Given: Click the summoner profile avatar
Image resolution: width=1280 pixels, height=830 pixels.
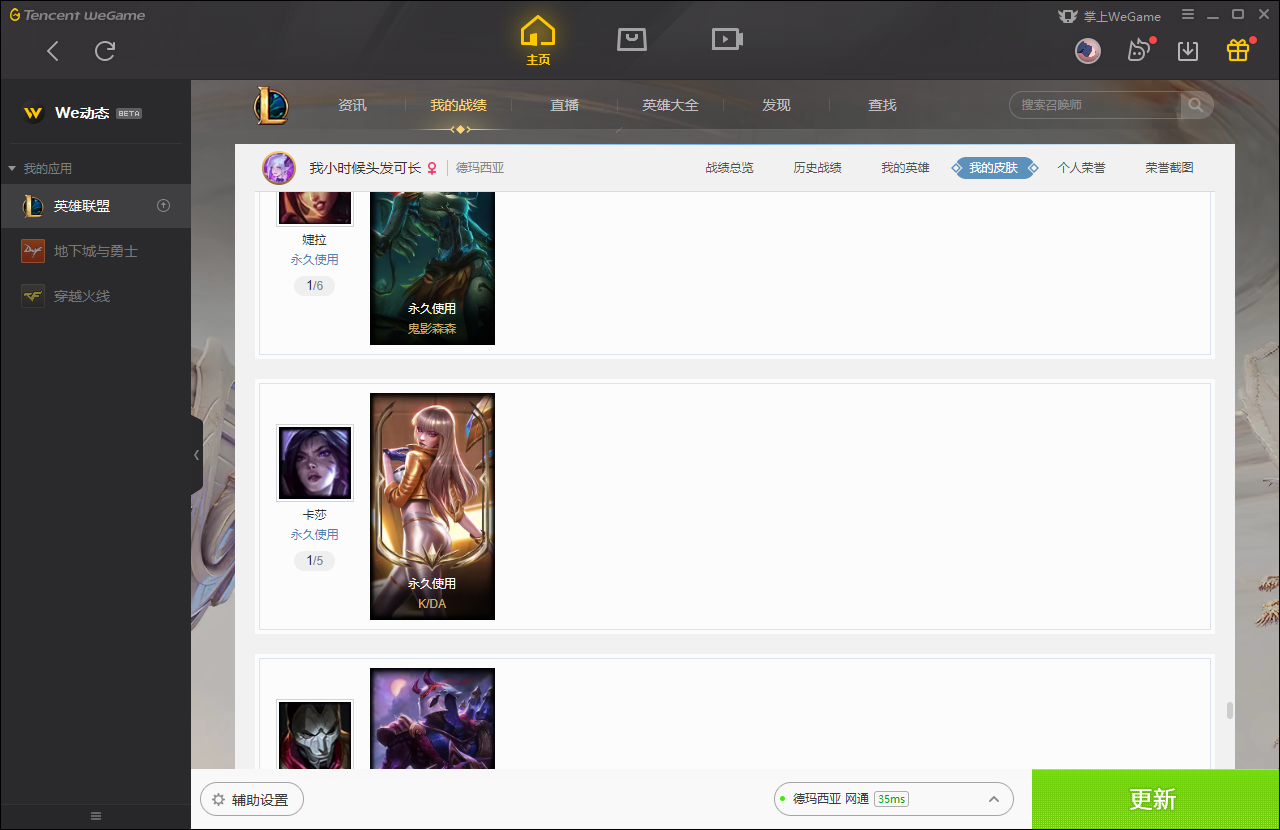Looking at the screenshot, I should tap(279, 168).
